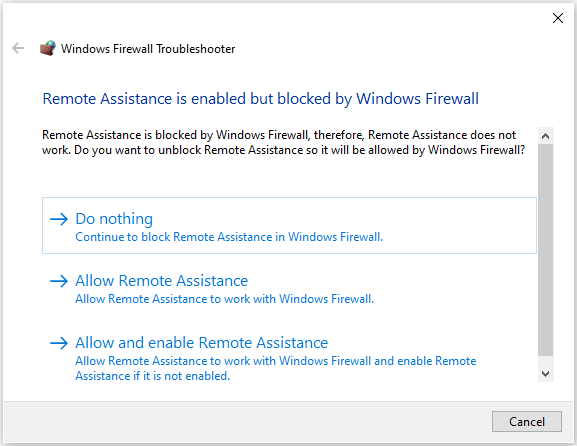Click the arrow icon beside Do nothing
Image resolution: width=577 pixels, height=446 pixels.
[59, 219]
